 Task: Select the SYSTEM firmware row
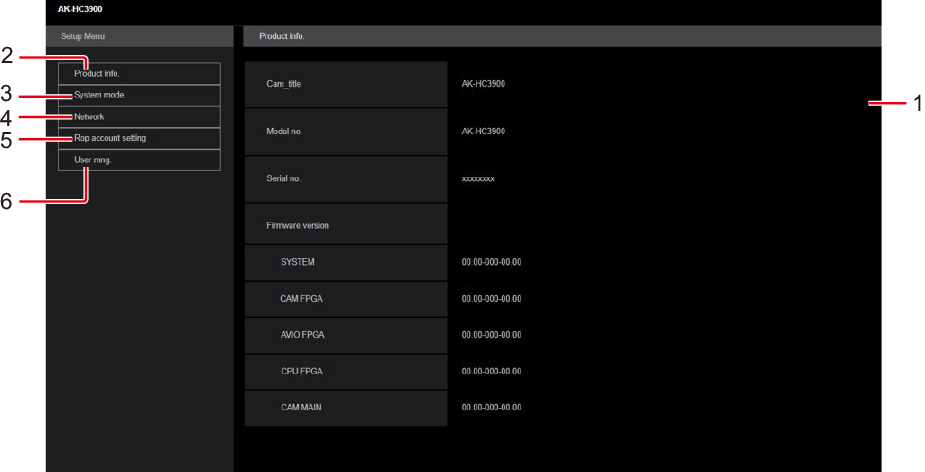[298, 262]
